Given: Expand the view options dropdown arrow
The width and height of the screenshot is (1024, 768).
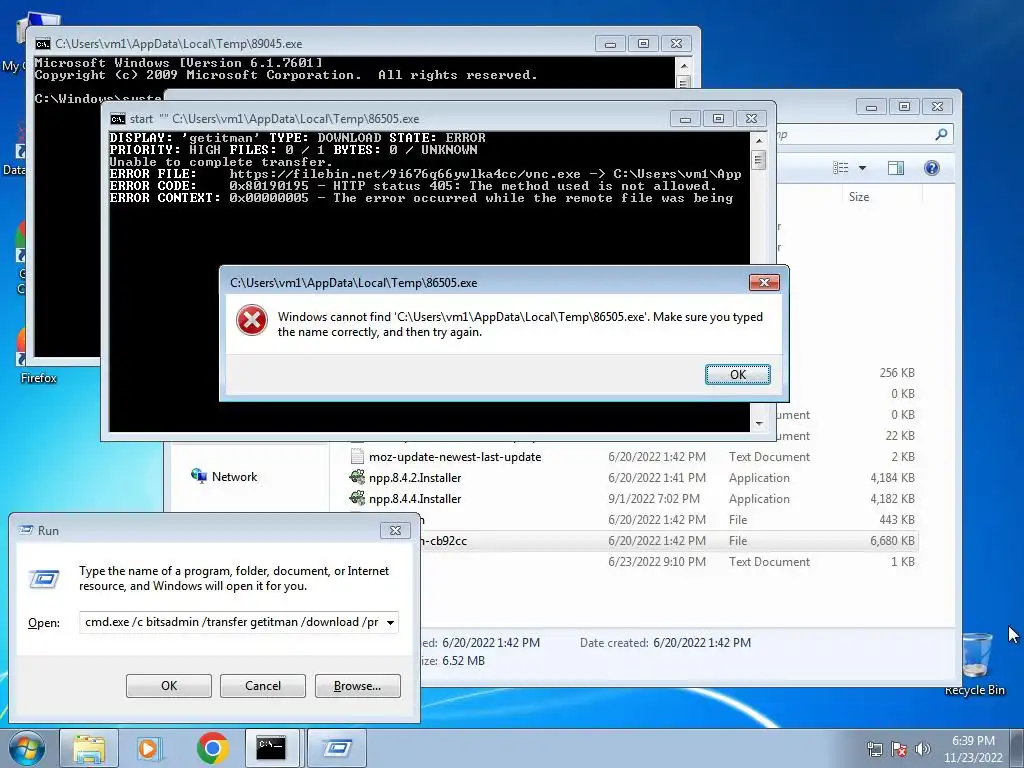Looking at the screenshot, I should pyautogui.click(x=862, y=168).
